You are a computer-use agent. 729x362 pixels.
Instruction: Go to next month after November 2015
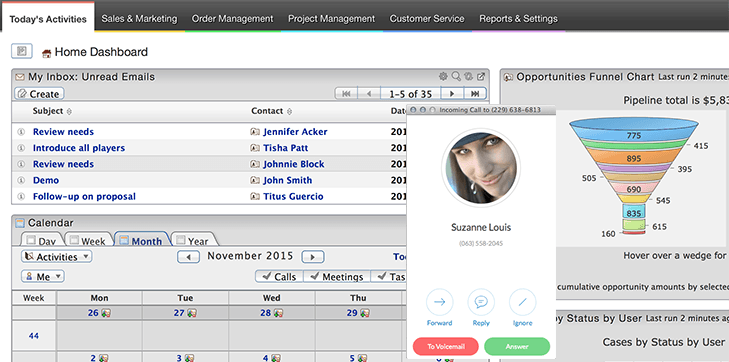(x=313, y=257)
